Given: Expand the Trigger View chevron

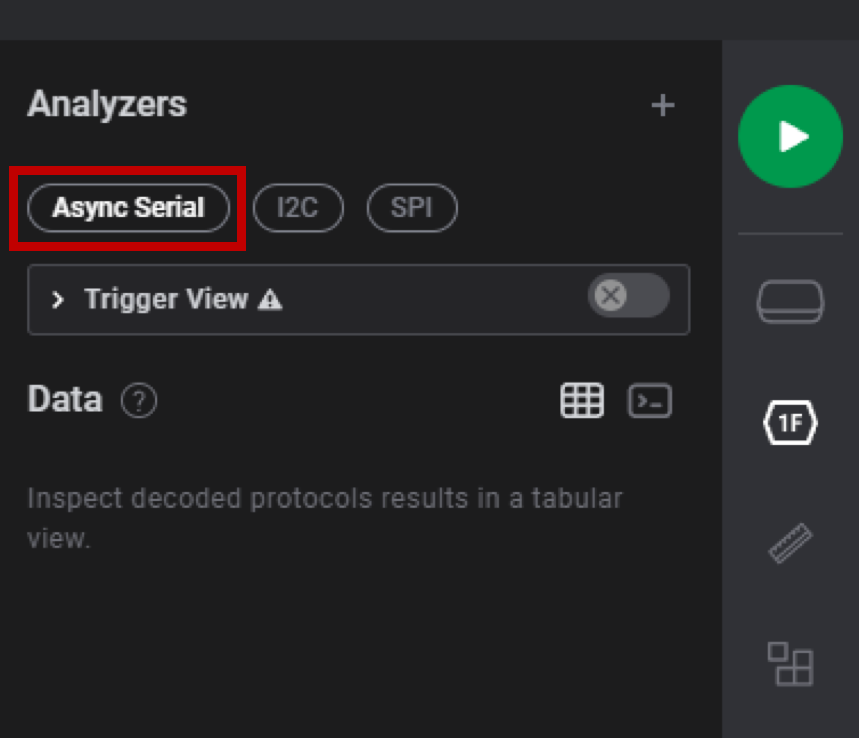Looking at the screenshot, I should coord(58,300).
